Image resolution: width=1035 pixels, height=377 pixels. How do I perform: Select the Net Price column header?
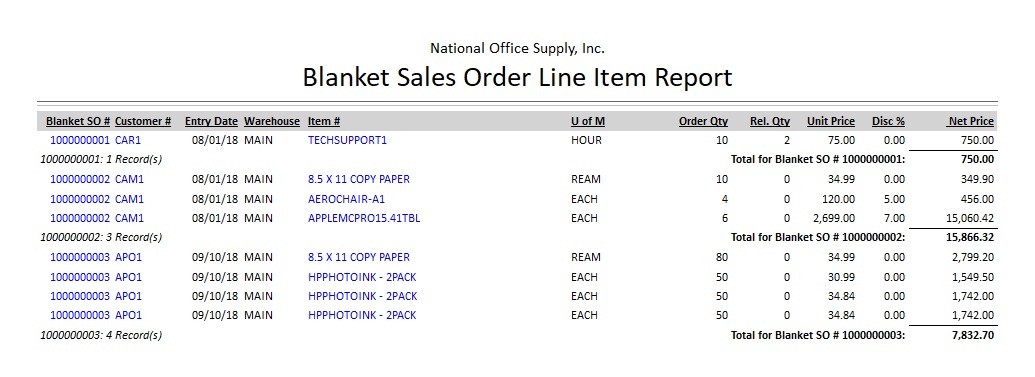[x=971, y=121]
